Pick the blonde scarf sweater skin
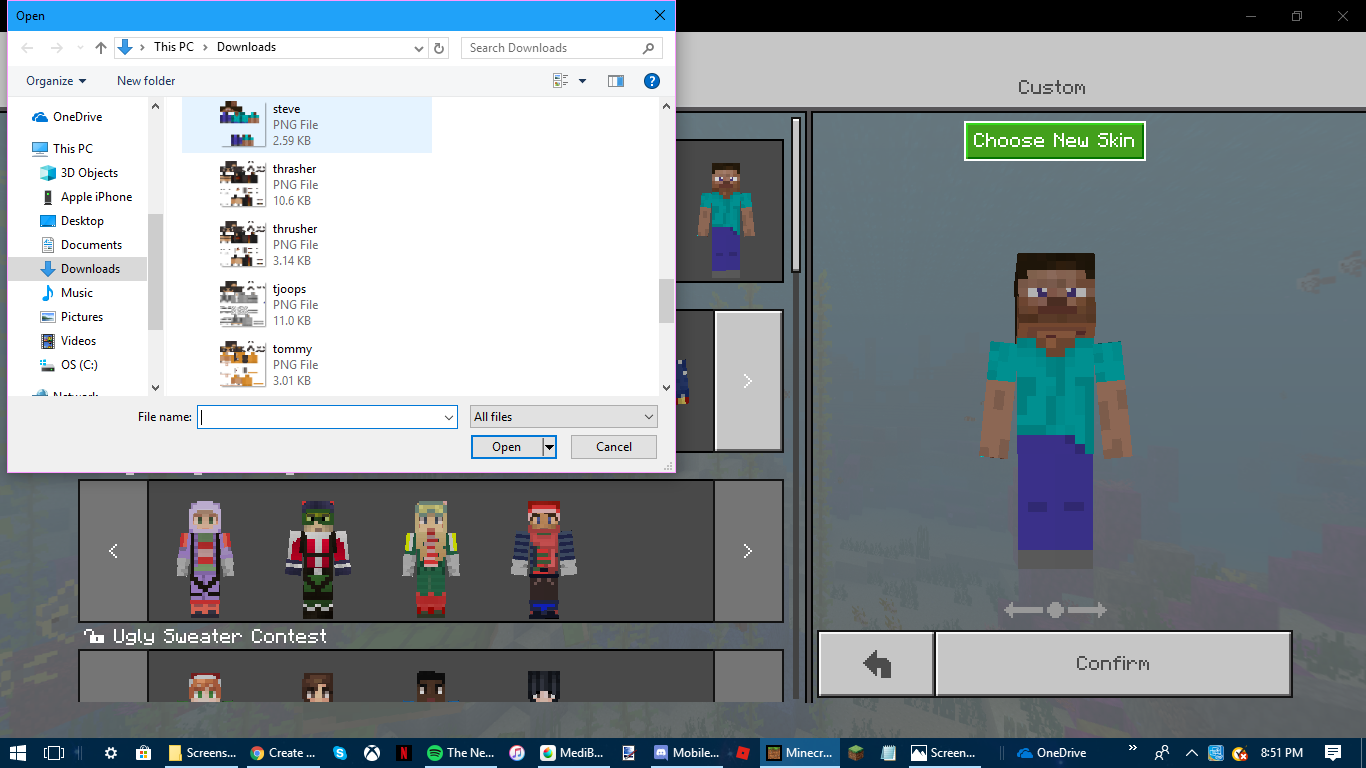 431,558
